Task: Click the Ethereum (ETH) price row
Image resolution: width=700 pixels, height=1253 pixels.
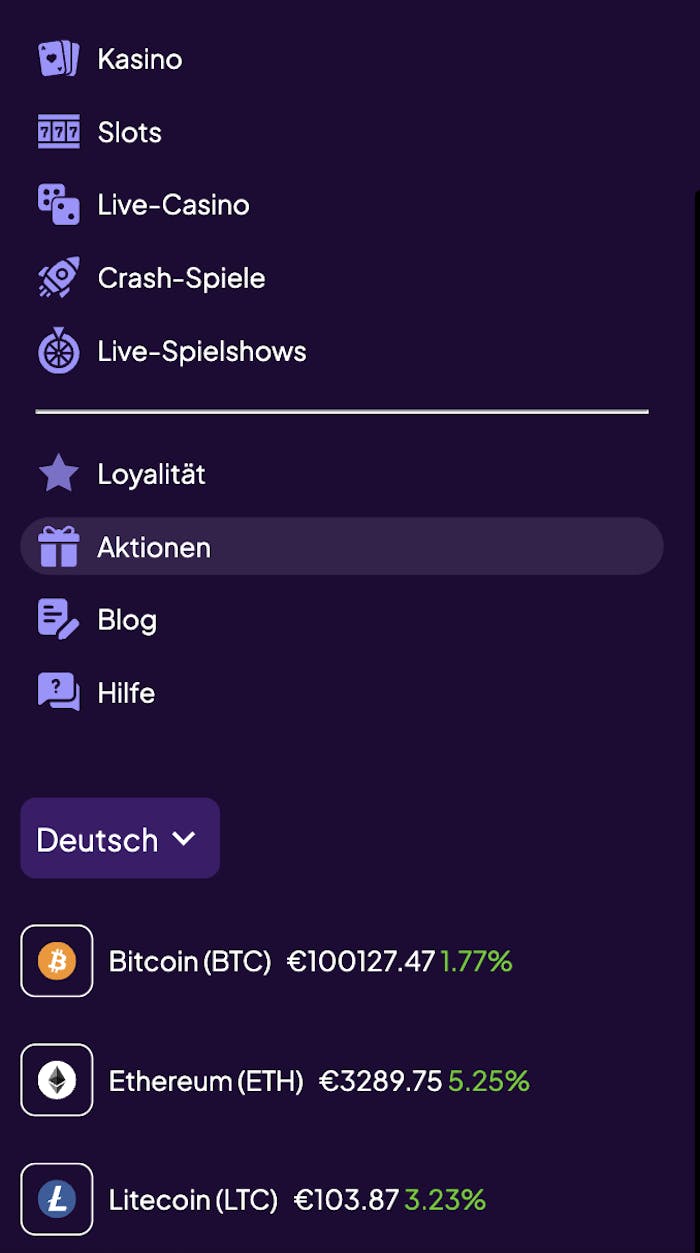Action: pyautogui.click(x=380, y=1081)
